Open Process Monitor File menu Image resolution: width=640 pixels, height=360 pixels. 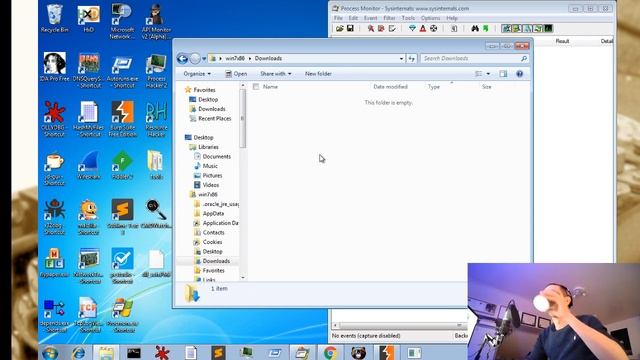[x=338, y=18]
